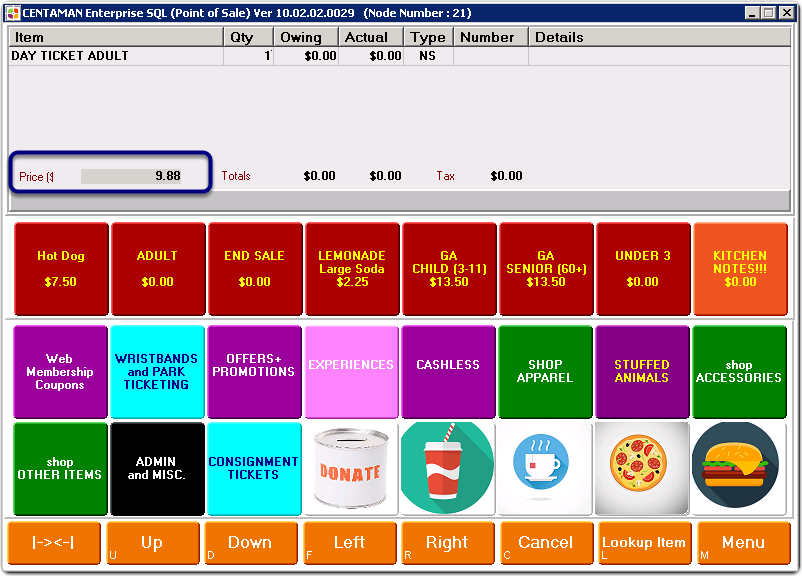Screen dimensions: 802x576
Task: Click the Item column header
Action: (116, 37)
